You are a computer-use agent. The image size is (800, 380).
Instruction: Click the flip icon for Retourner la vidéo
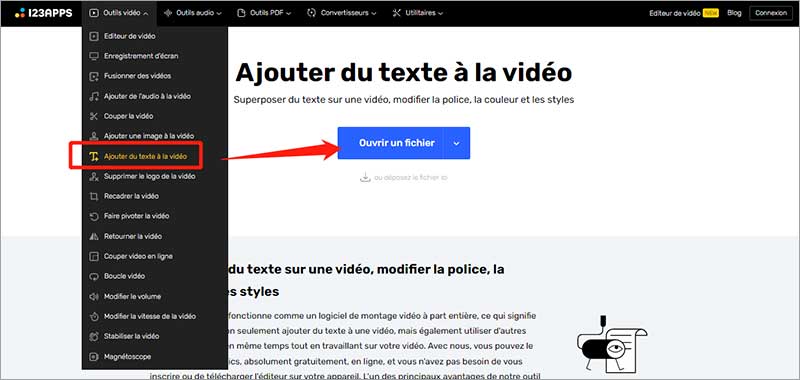(x=93, y=236)
